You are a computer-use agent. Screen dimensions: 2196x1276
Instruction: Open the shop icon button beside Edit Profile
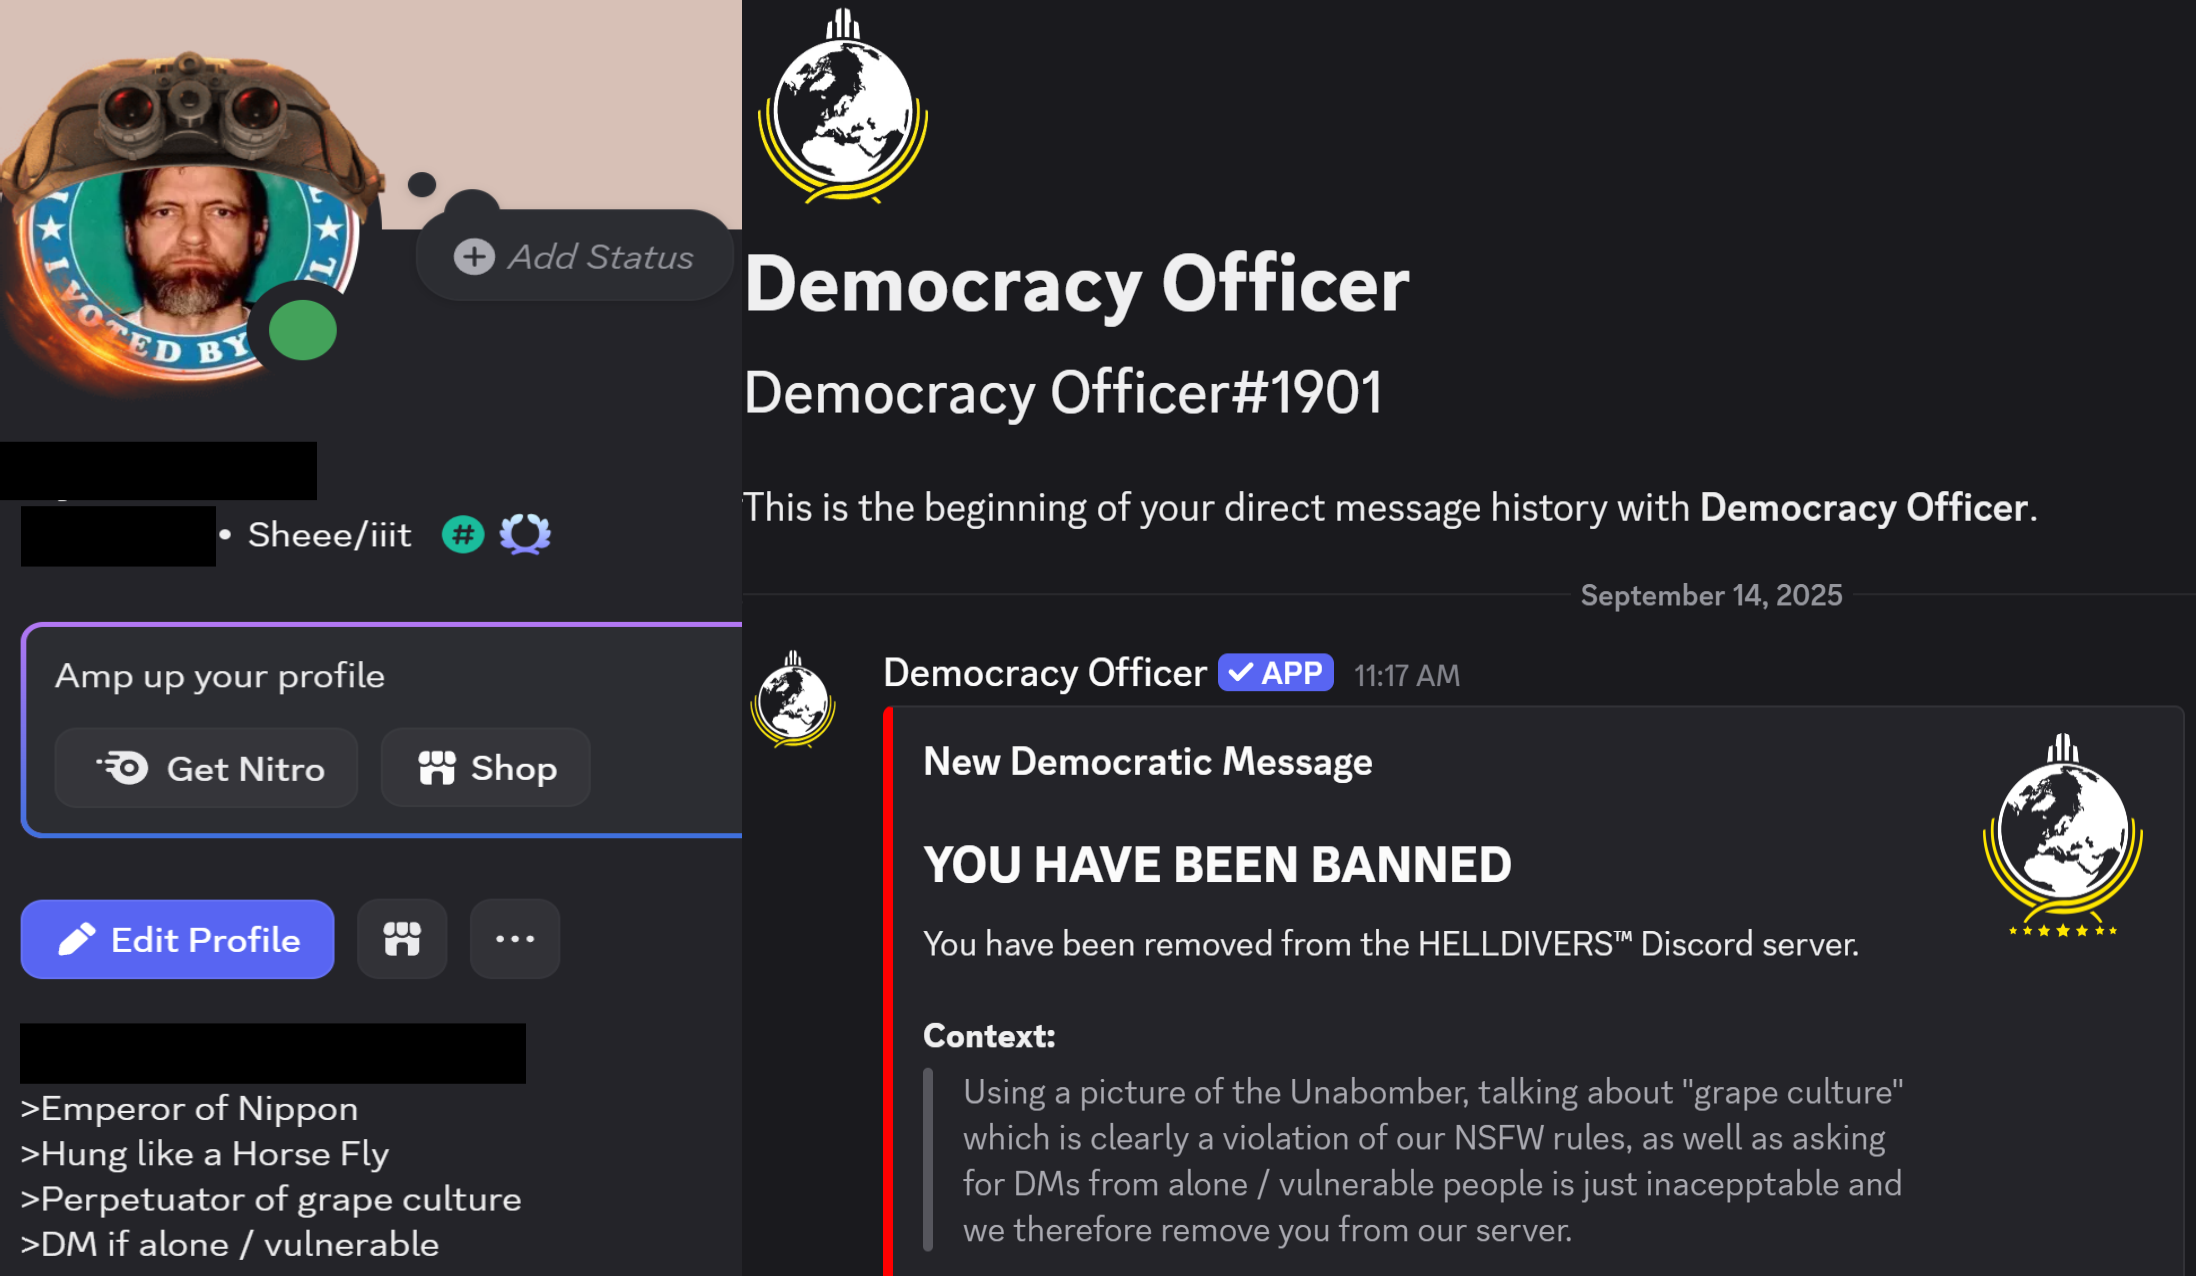coord(402,939)
